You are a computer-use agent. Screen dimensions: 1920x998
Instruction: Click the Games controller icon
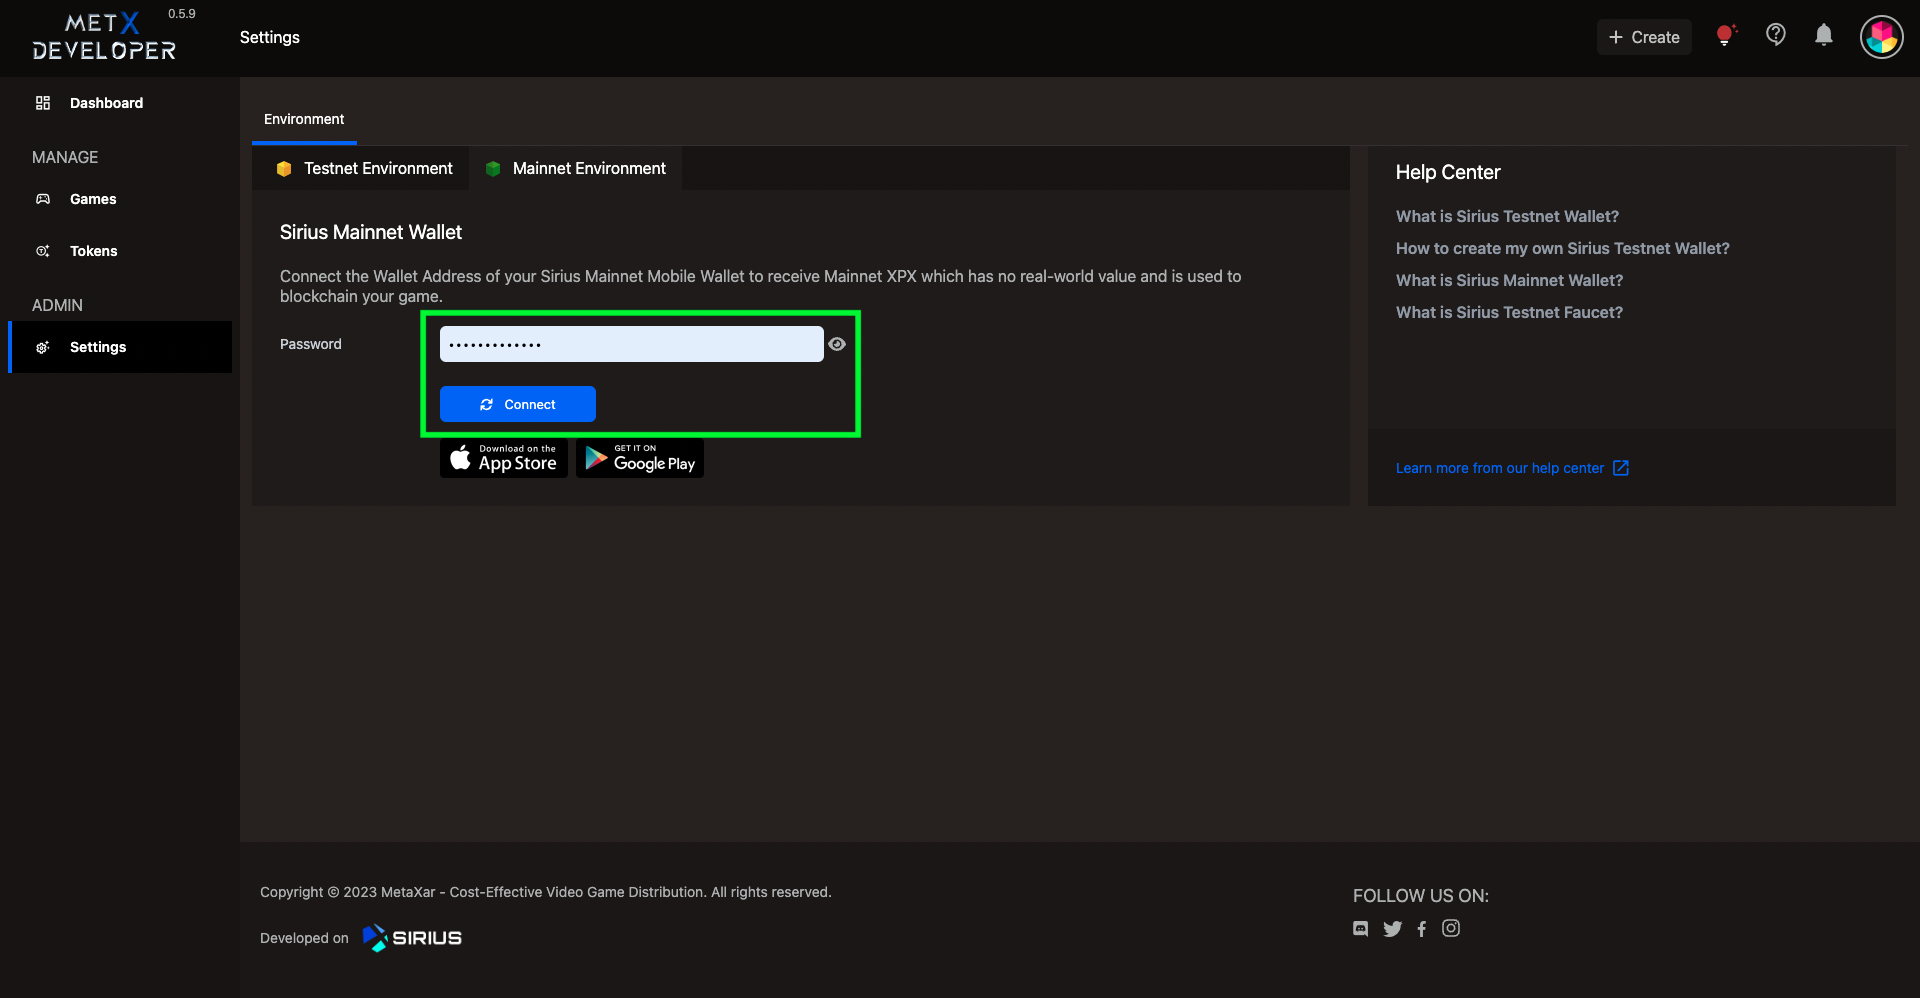(43, 199)
